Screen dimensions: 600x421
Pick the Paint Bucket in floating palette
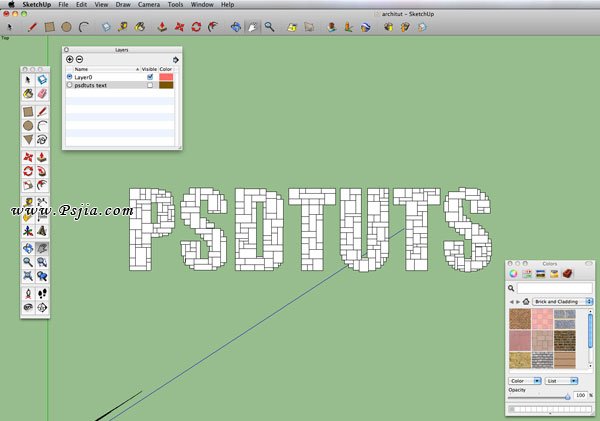[28, 93]
